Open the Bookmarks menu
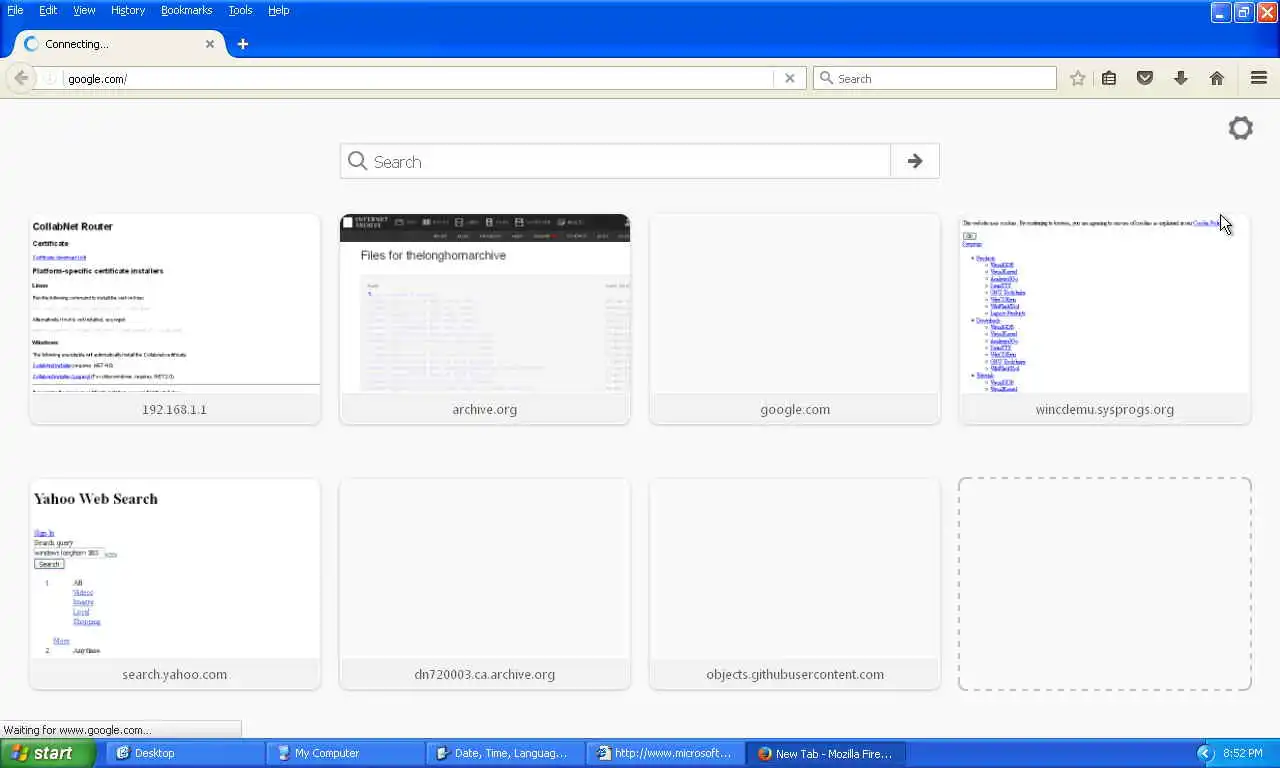Viewport: 1280px width, 768px height. click(x=186, y=10)
